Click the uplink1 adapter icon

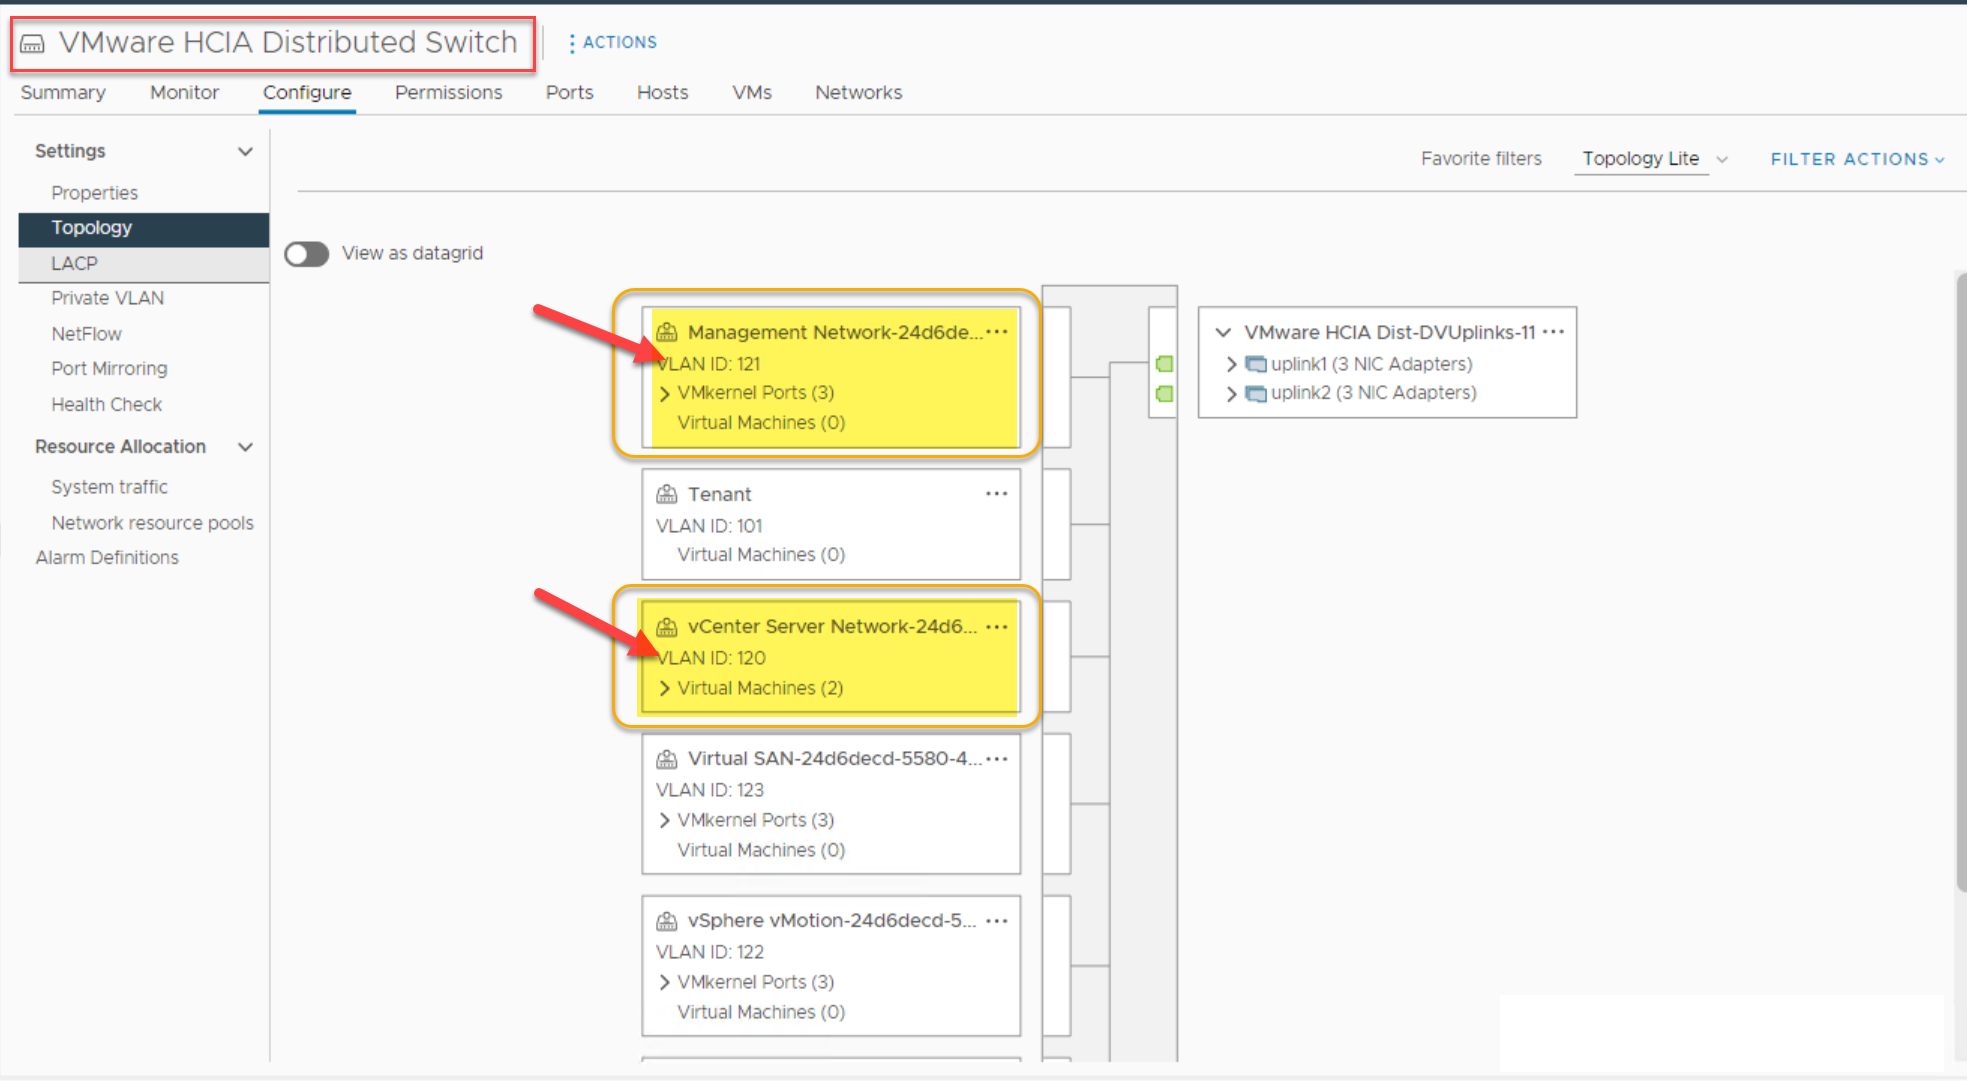[x=1255, y=364]
